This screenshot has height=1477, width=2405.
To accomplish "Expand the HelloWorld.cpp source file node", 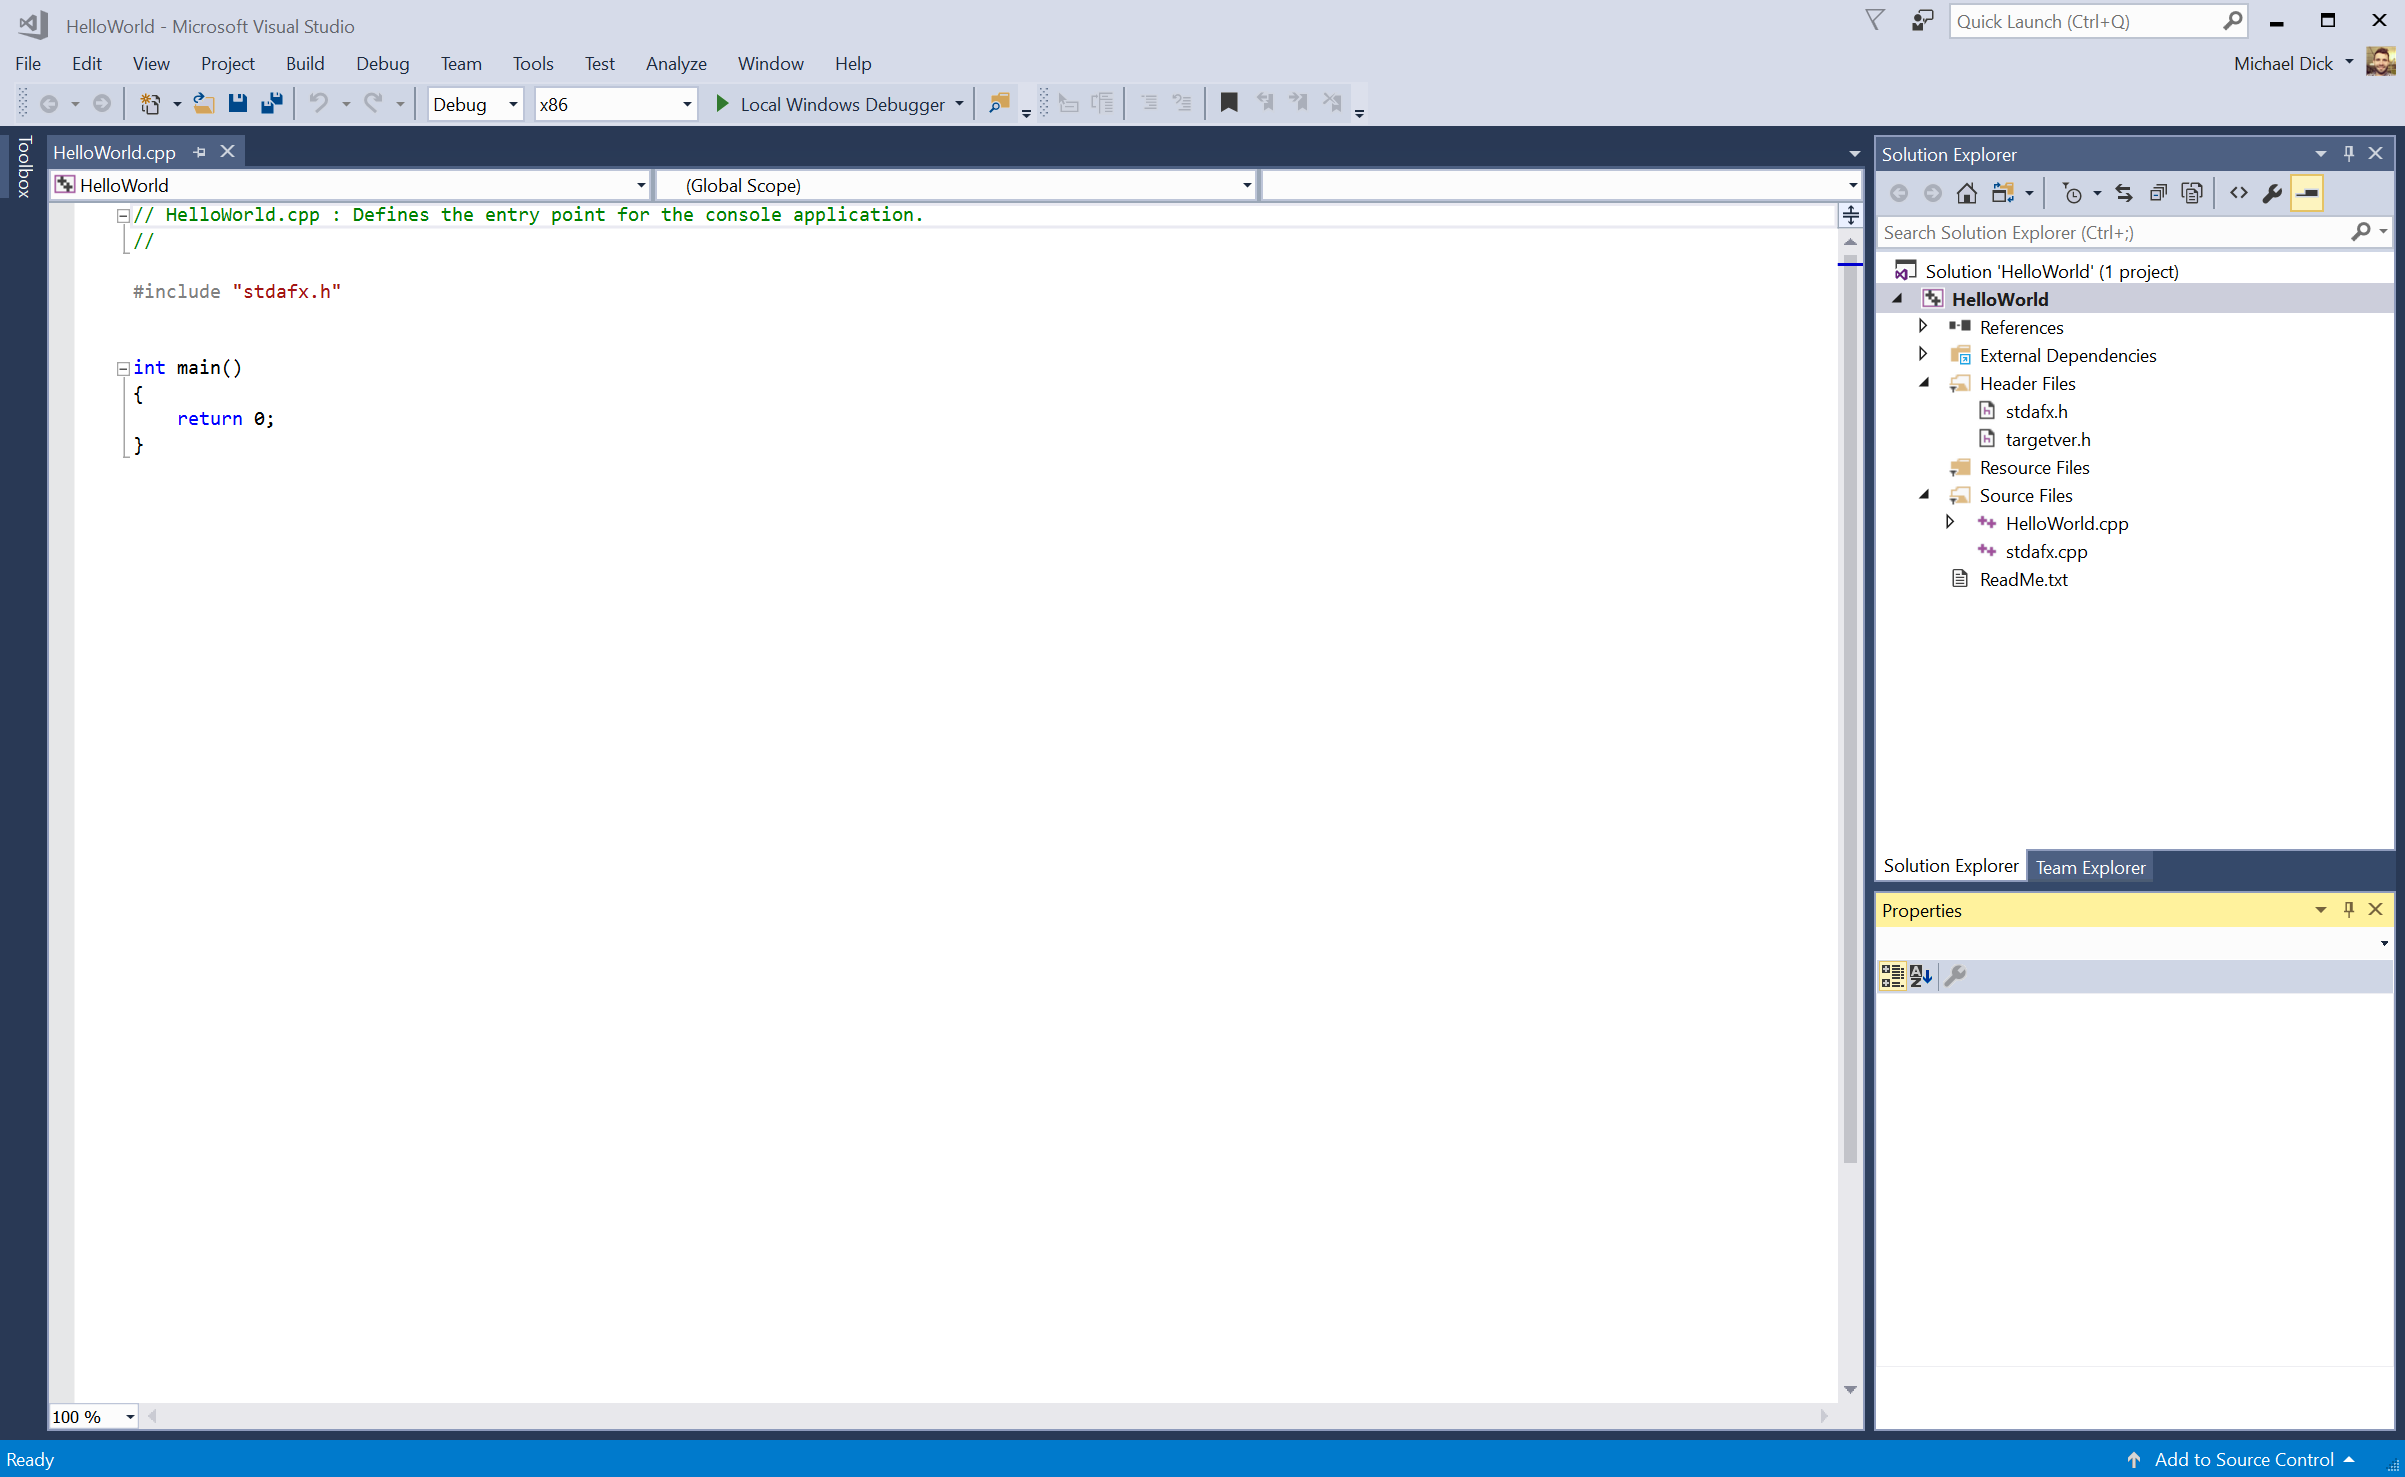I will (x=1948, y=522).
